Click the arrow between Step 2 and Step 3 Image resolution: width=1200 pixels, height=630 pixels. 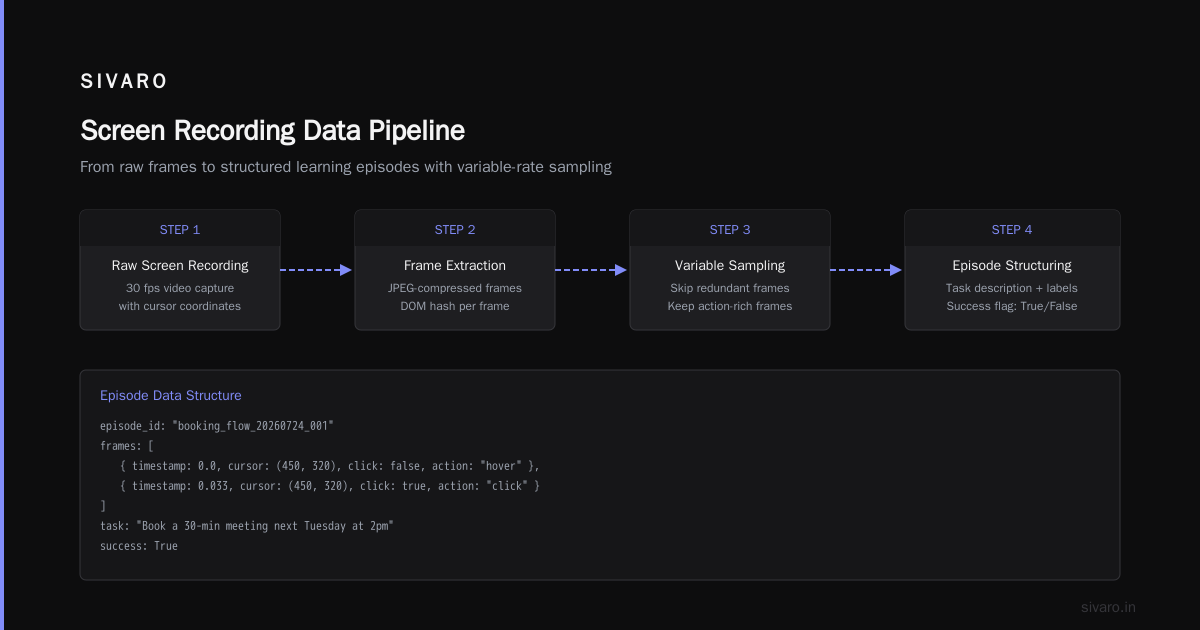(592, 270)
